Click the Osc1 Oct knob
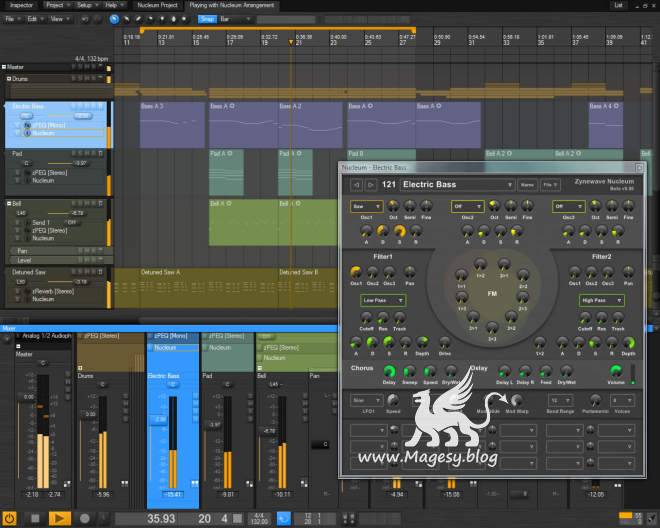The image size is (660, 528). [x=393, y=206]
